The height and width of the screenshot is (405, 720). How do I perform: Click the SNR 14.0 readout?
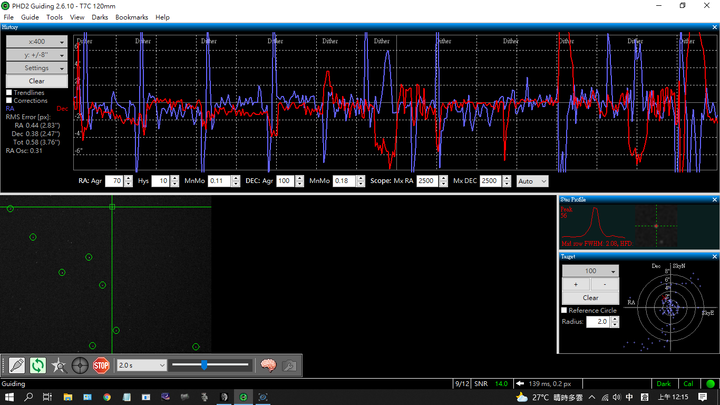coord(491,384)
